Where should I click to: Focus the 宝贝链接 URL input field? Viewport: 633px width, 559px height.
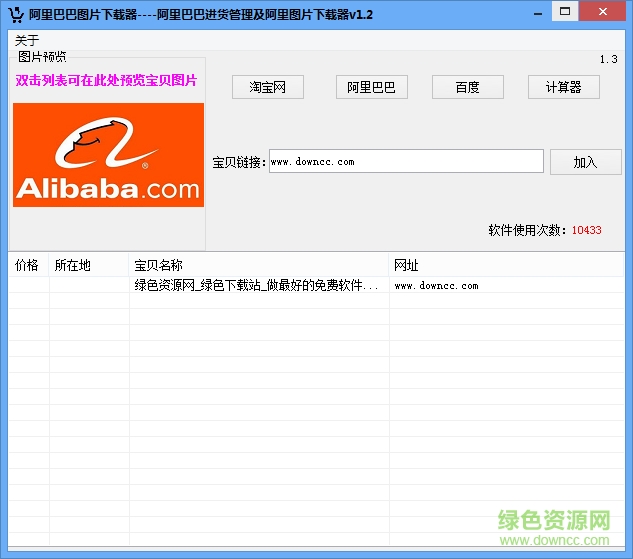pos(405,161)
